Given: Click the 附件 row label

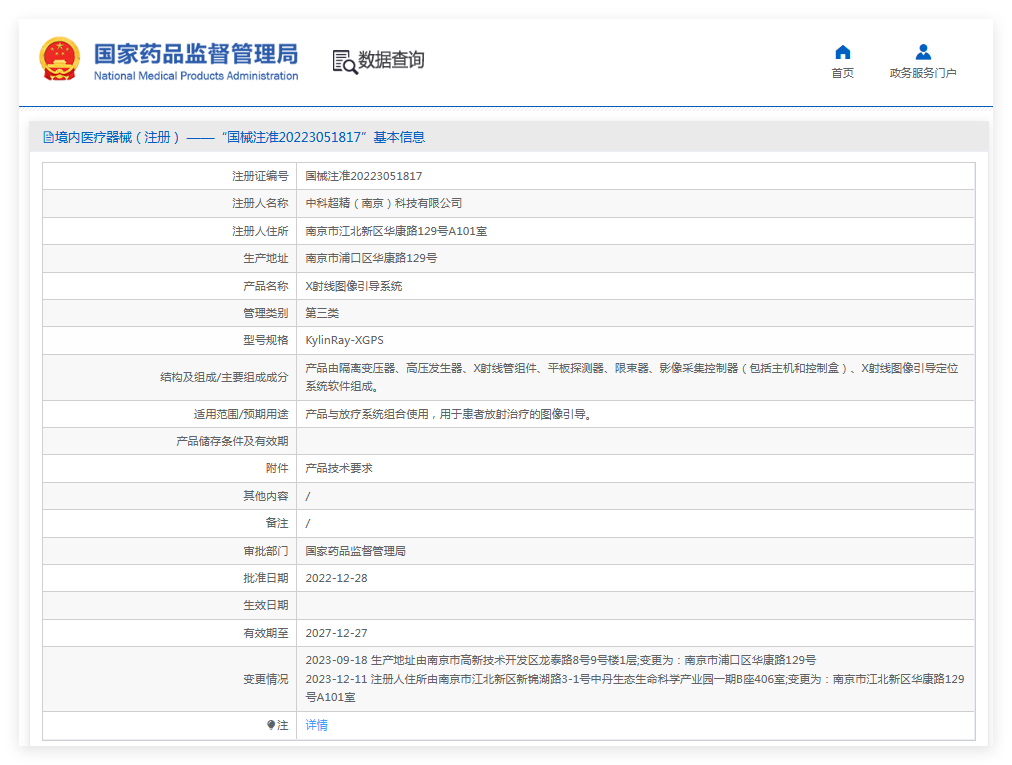Looking at the screenshot, I should (x=277, y=469).
